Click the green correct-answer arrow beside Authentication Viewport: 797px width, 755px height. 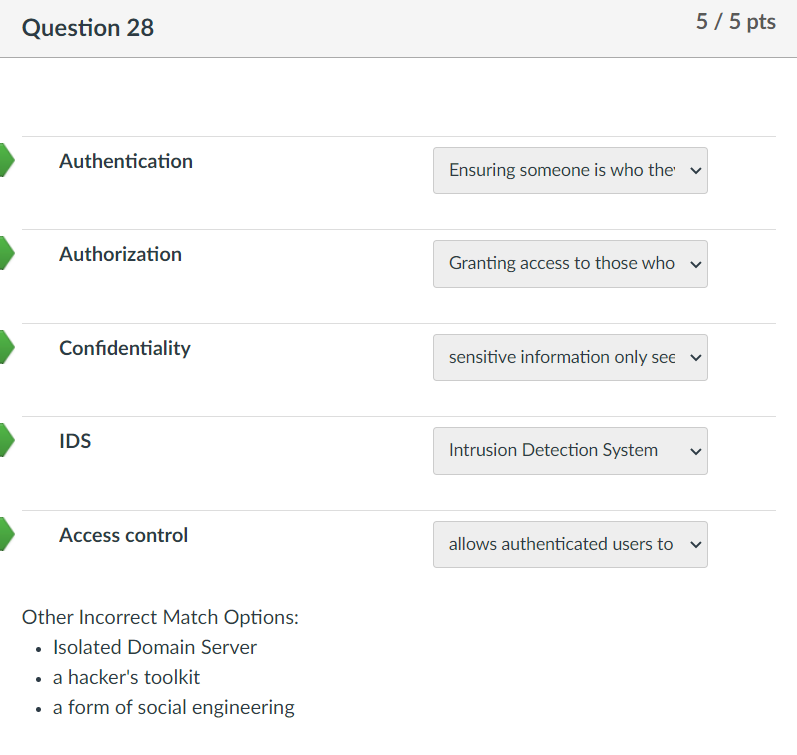tap(7, 160)
